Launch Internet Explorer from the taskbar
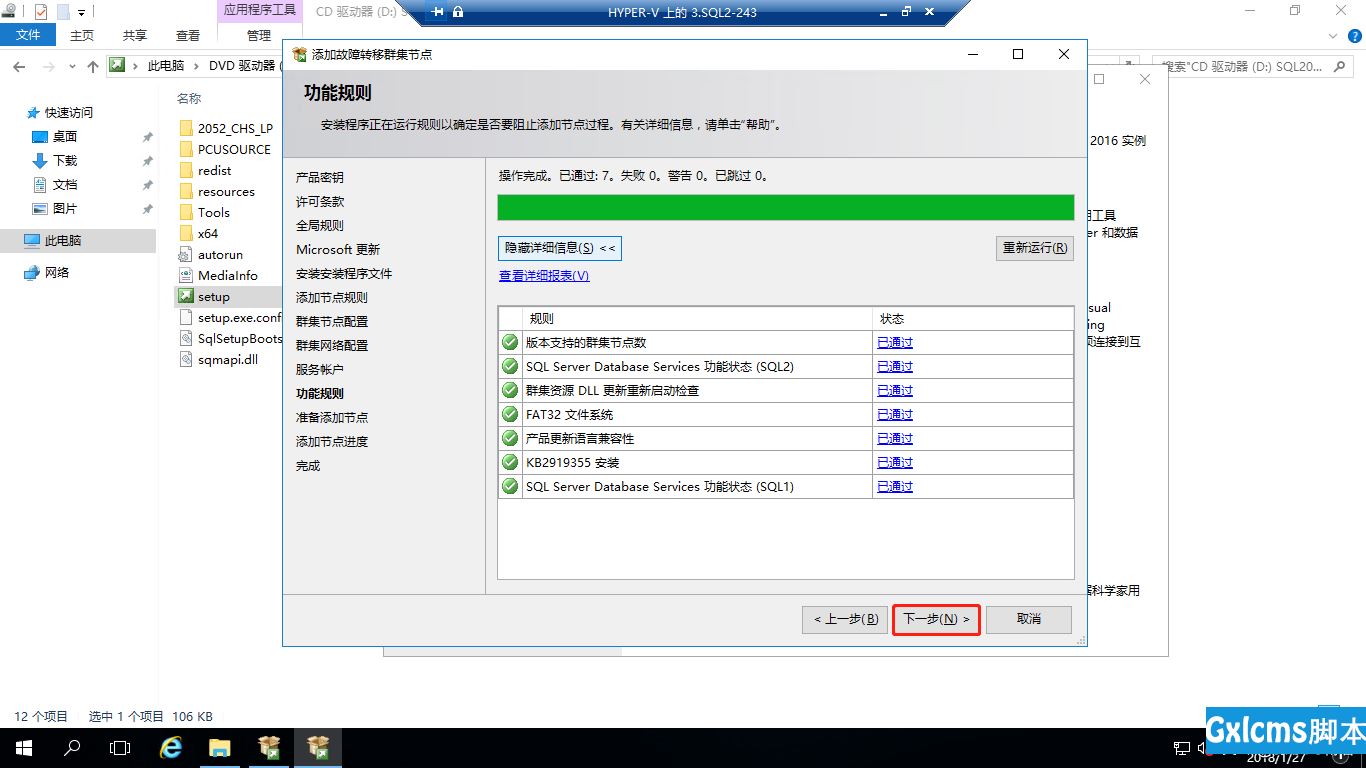 point(171,748)
